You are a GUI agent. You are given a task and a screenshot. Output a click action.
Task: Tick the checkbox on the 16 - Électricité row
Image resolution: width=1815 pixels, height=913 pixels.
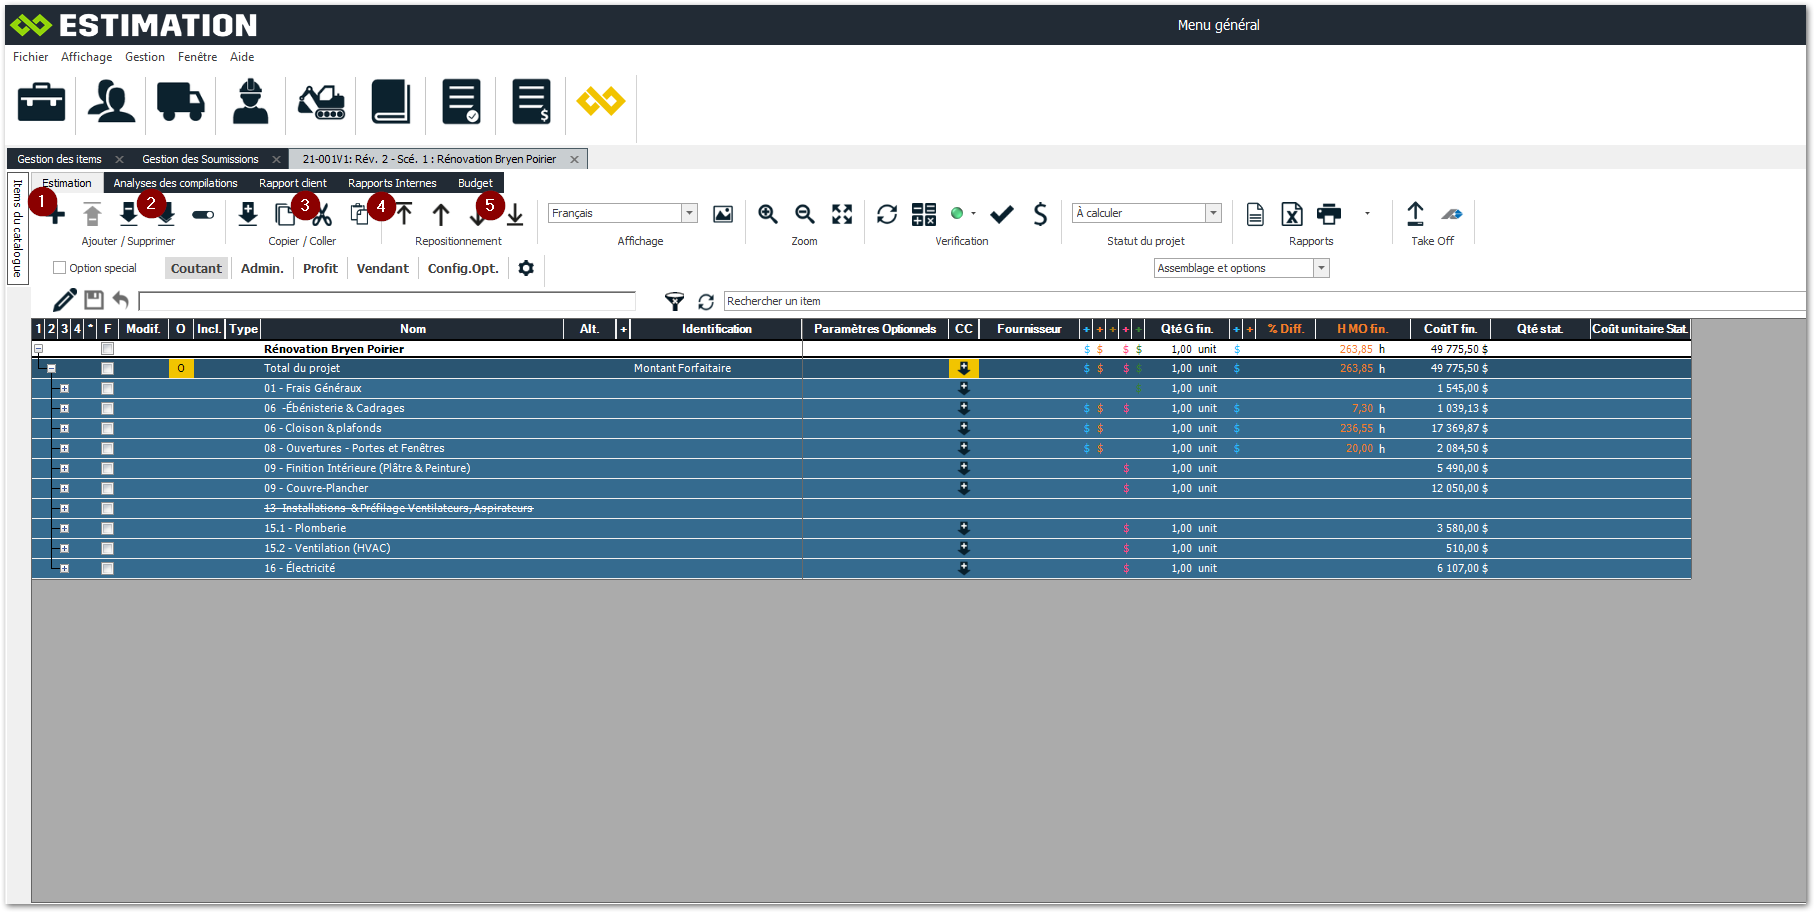coord(107,568)
